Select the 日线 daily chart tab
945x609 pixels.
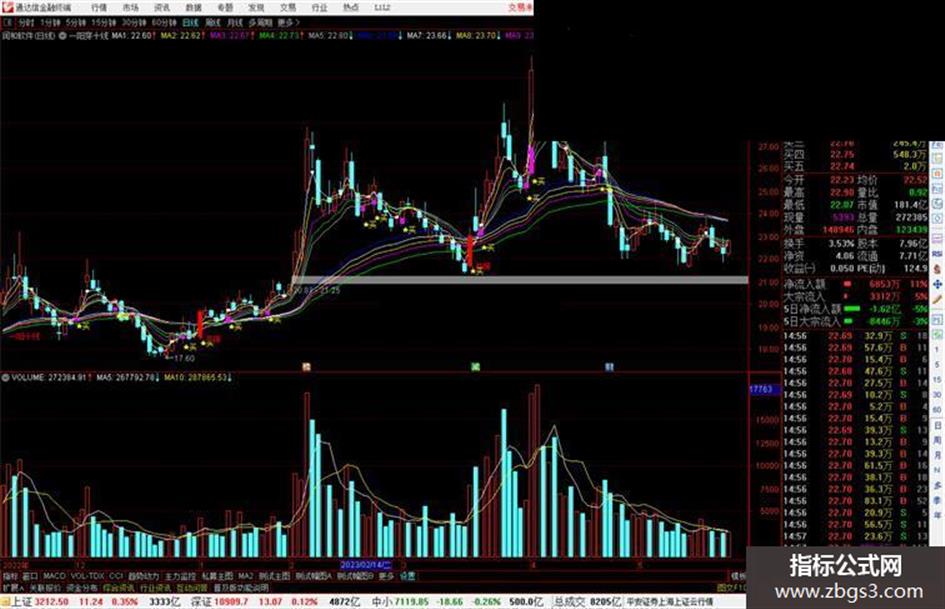[190, 23]
